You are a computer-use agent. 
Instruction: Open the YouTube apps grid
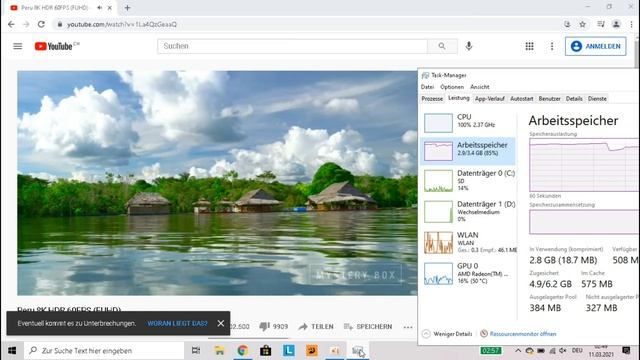coord(529,46)
